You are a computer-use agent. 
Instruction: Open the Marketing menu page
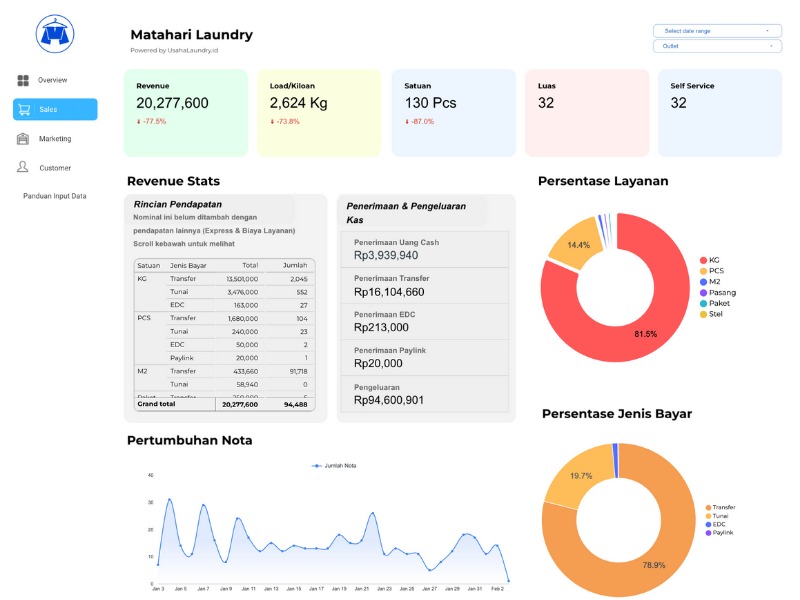55,139
